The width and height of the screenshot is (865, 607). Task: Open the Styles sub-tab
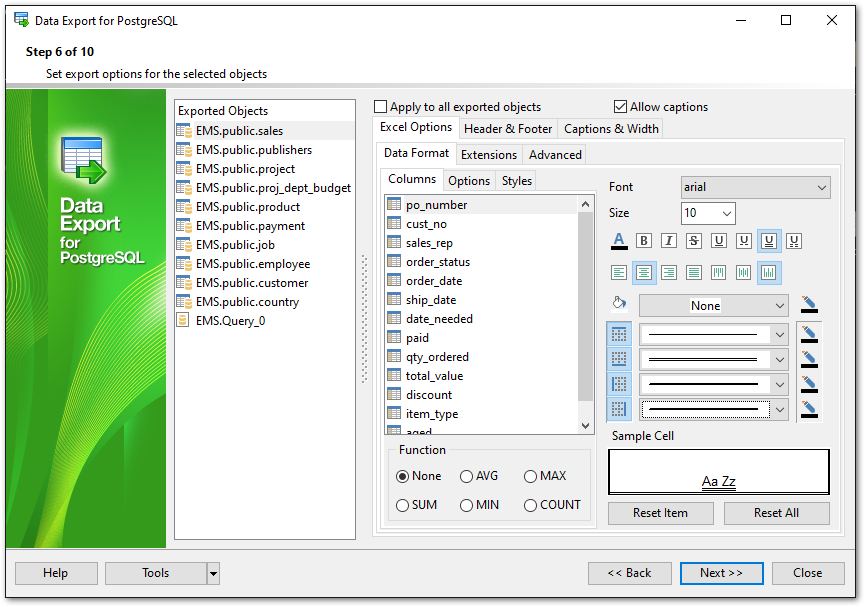coord(516,181)
